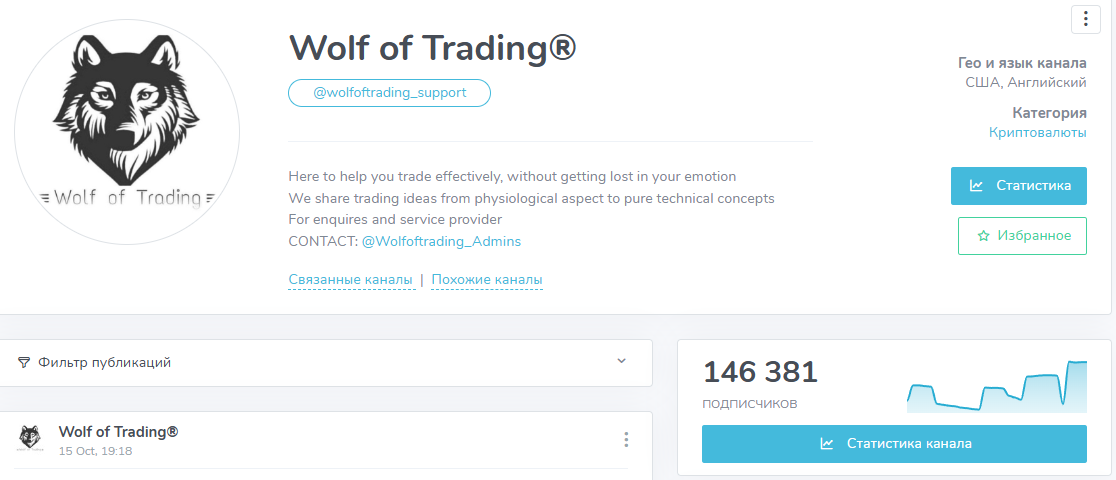Open the @wolfoftrading_support handle
Image resolution: width=1116 pixels, height=480 pixels.
[x=390, y=93]
